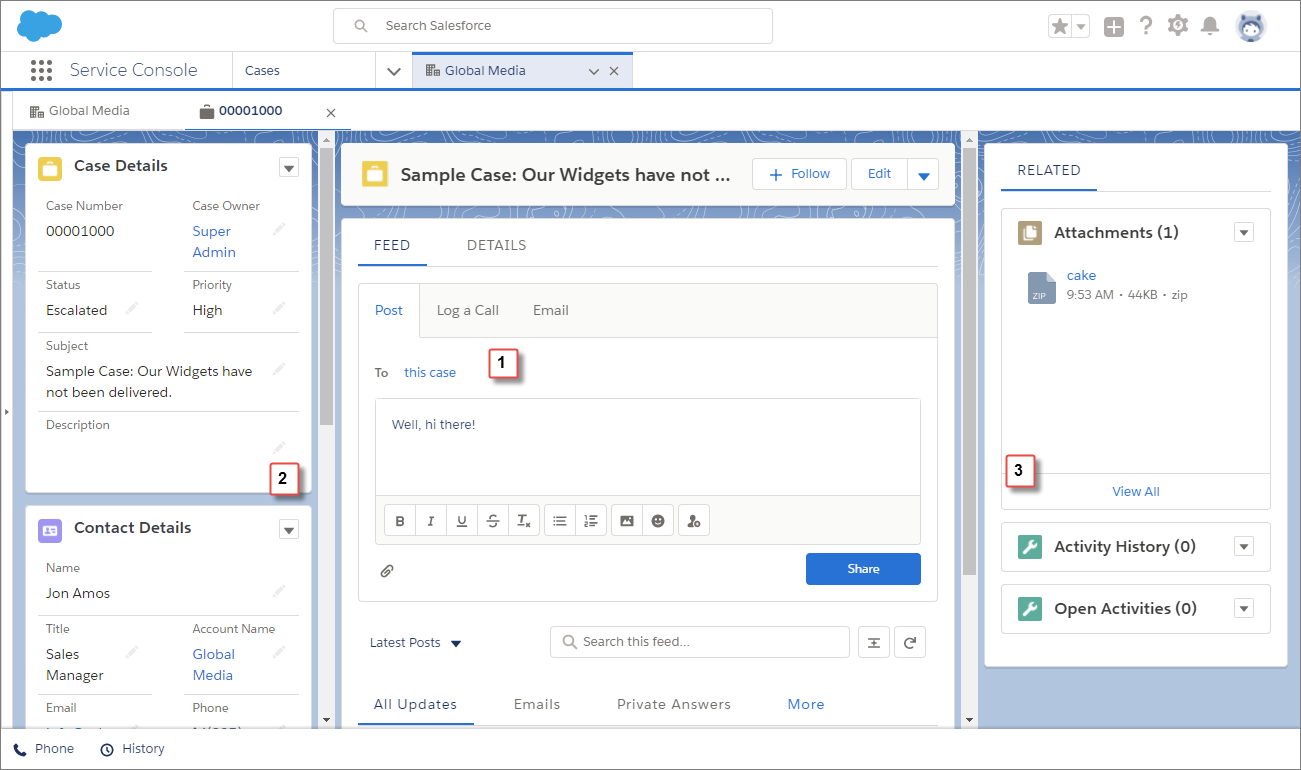Edit the Priority field pencil icon
1301x770 pixels.
click(279, 308)
